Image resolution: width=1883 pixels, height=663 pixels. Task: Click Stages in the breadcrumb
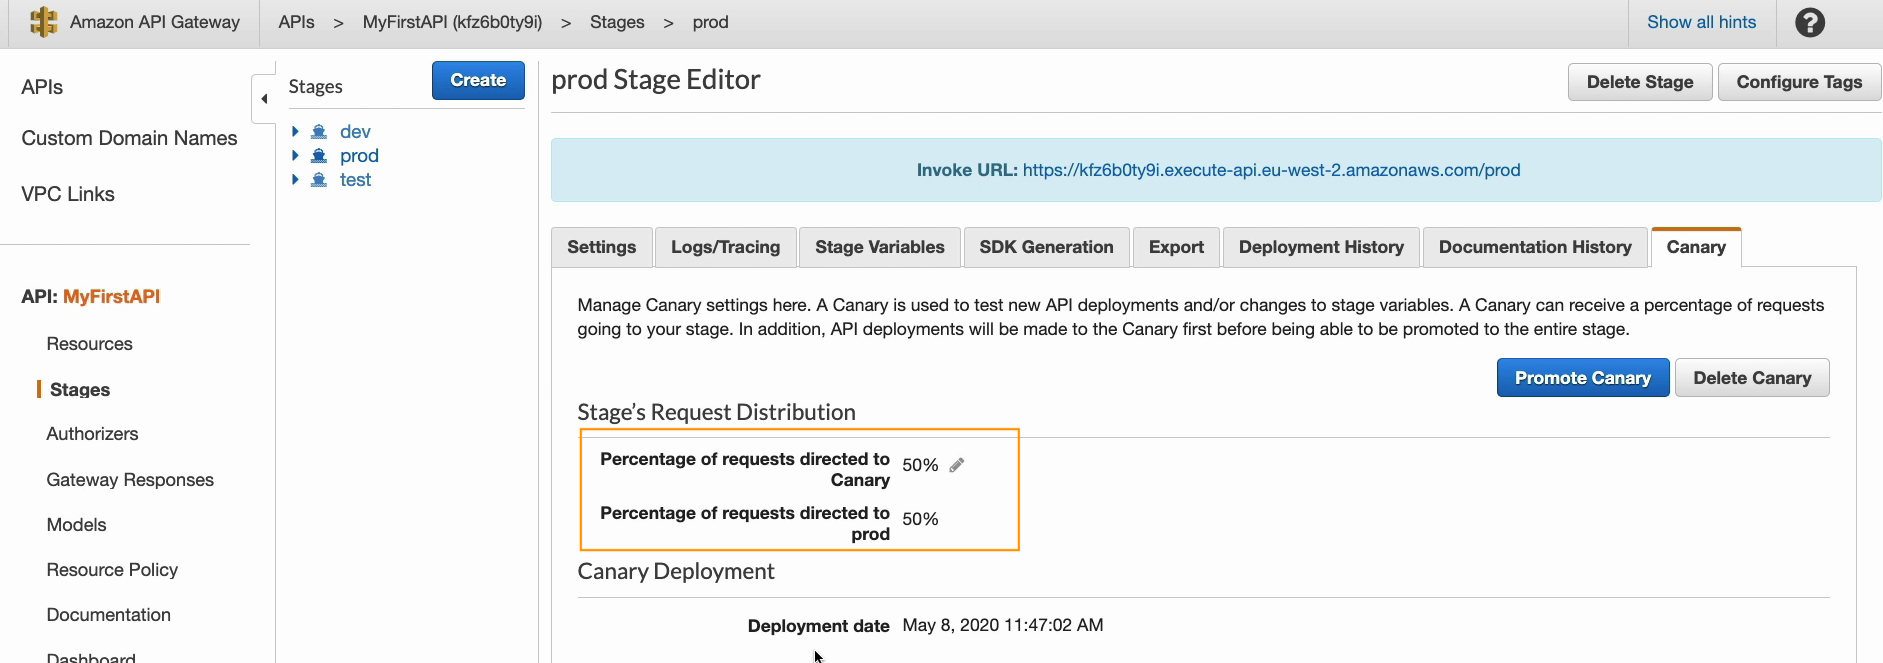[617, 22]
